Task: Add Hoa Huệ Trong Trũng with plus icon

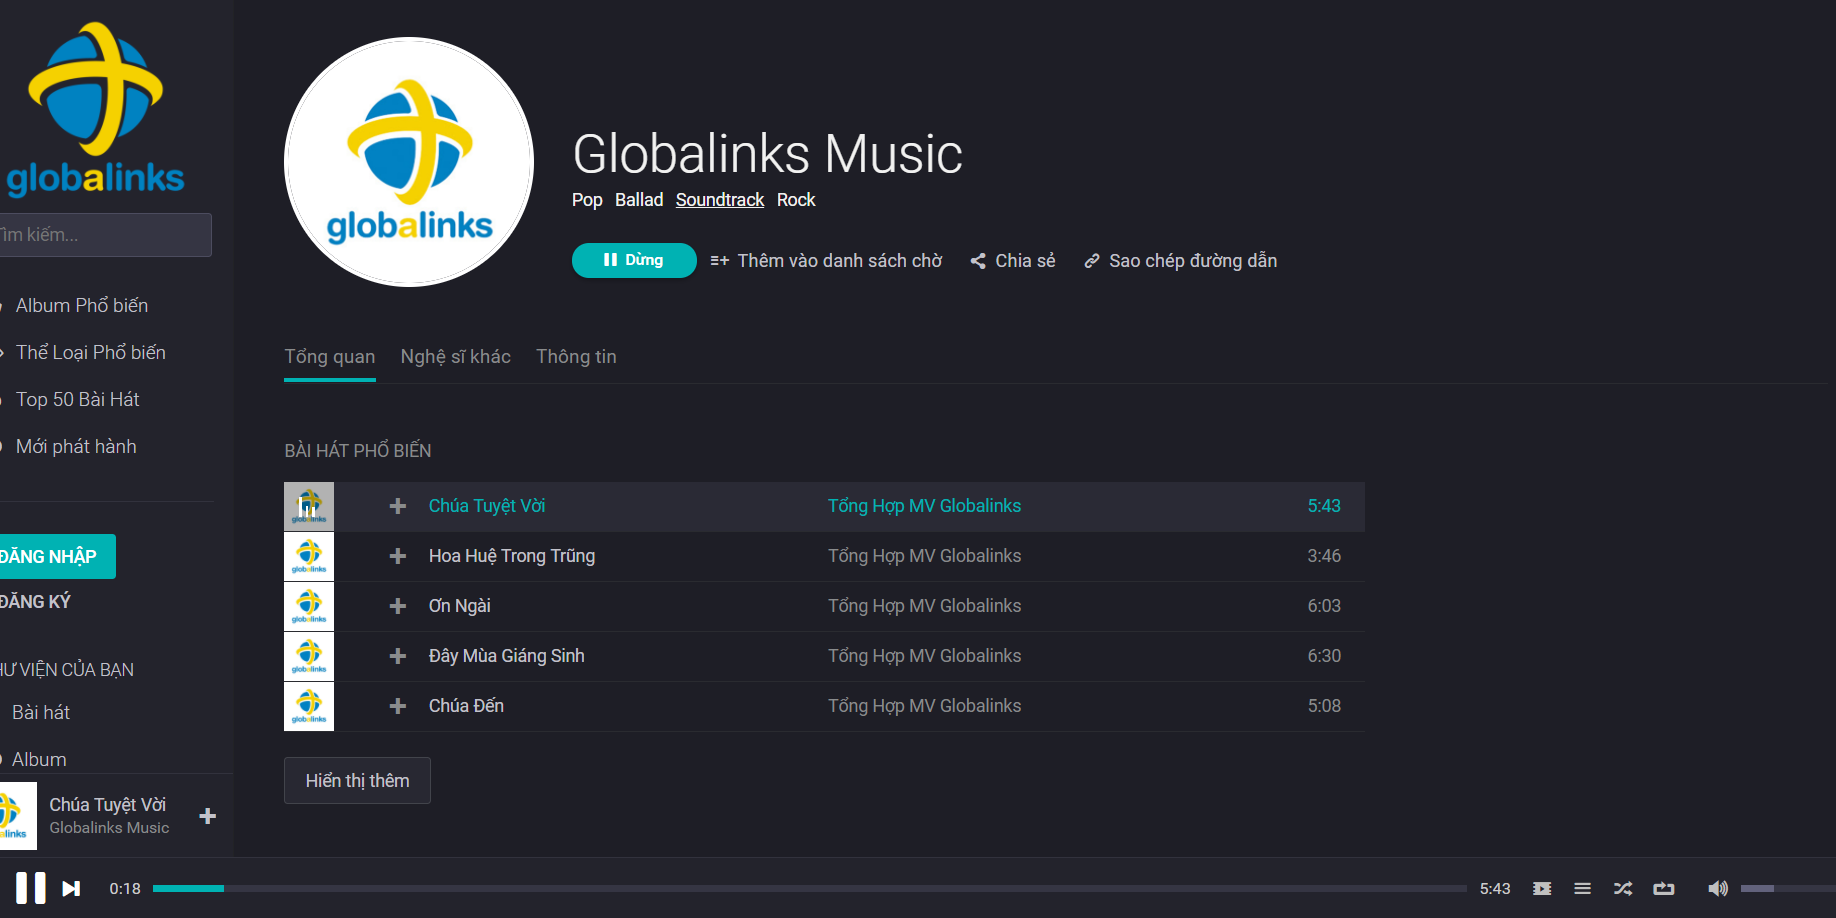Action: (398, 556)
